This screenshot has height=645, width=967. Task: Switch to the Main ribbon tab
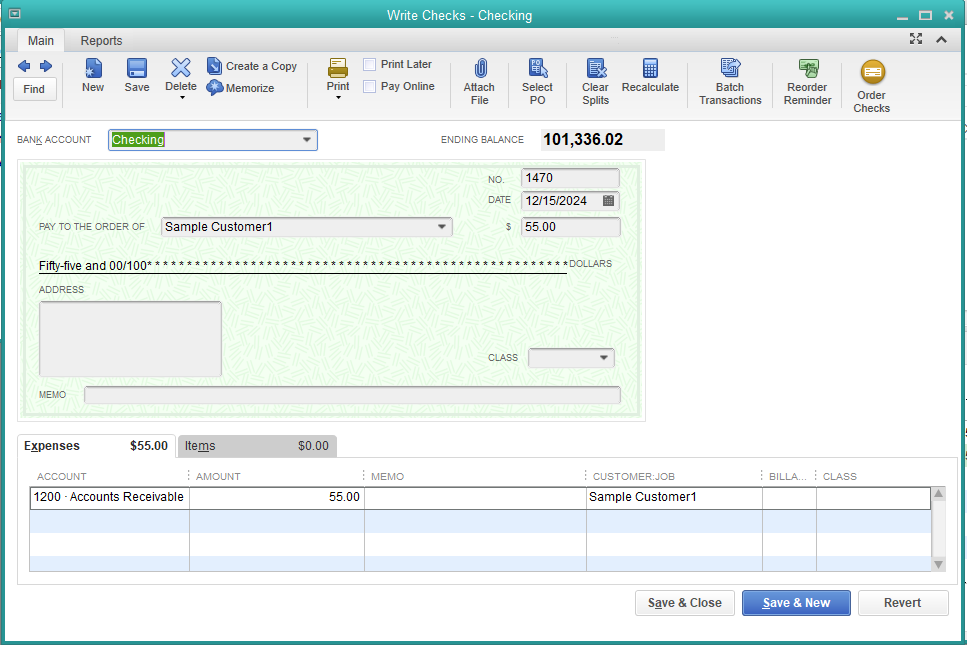click(41, 41)
